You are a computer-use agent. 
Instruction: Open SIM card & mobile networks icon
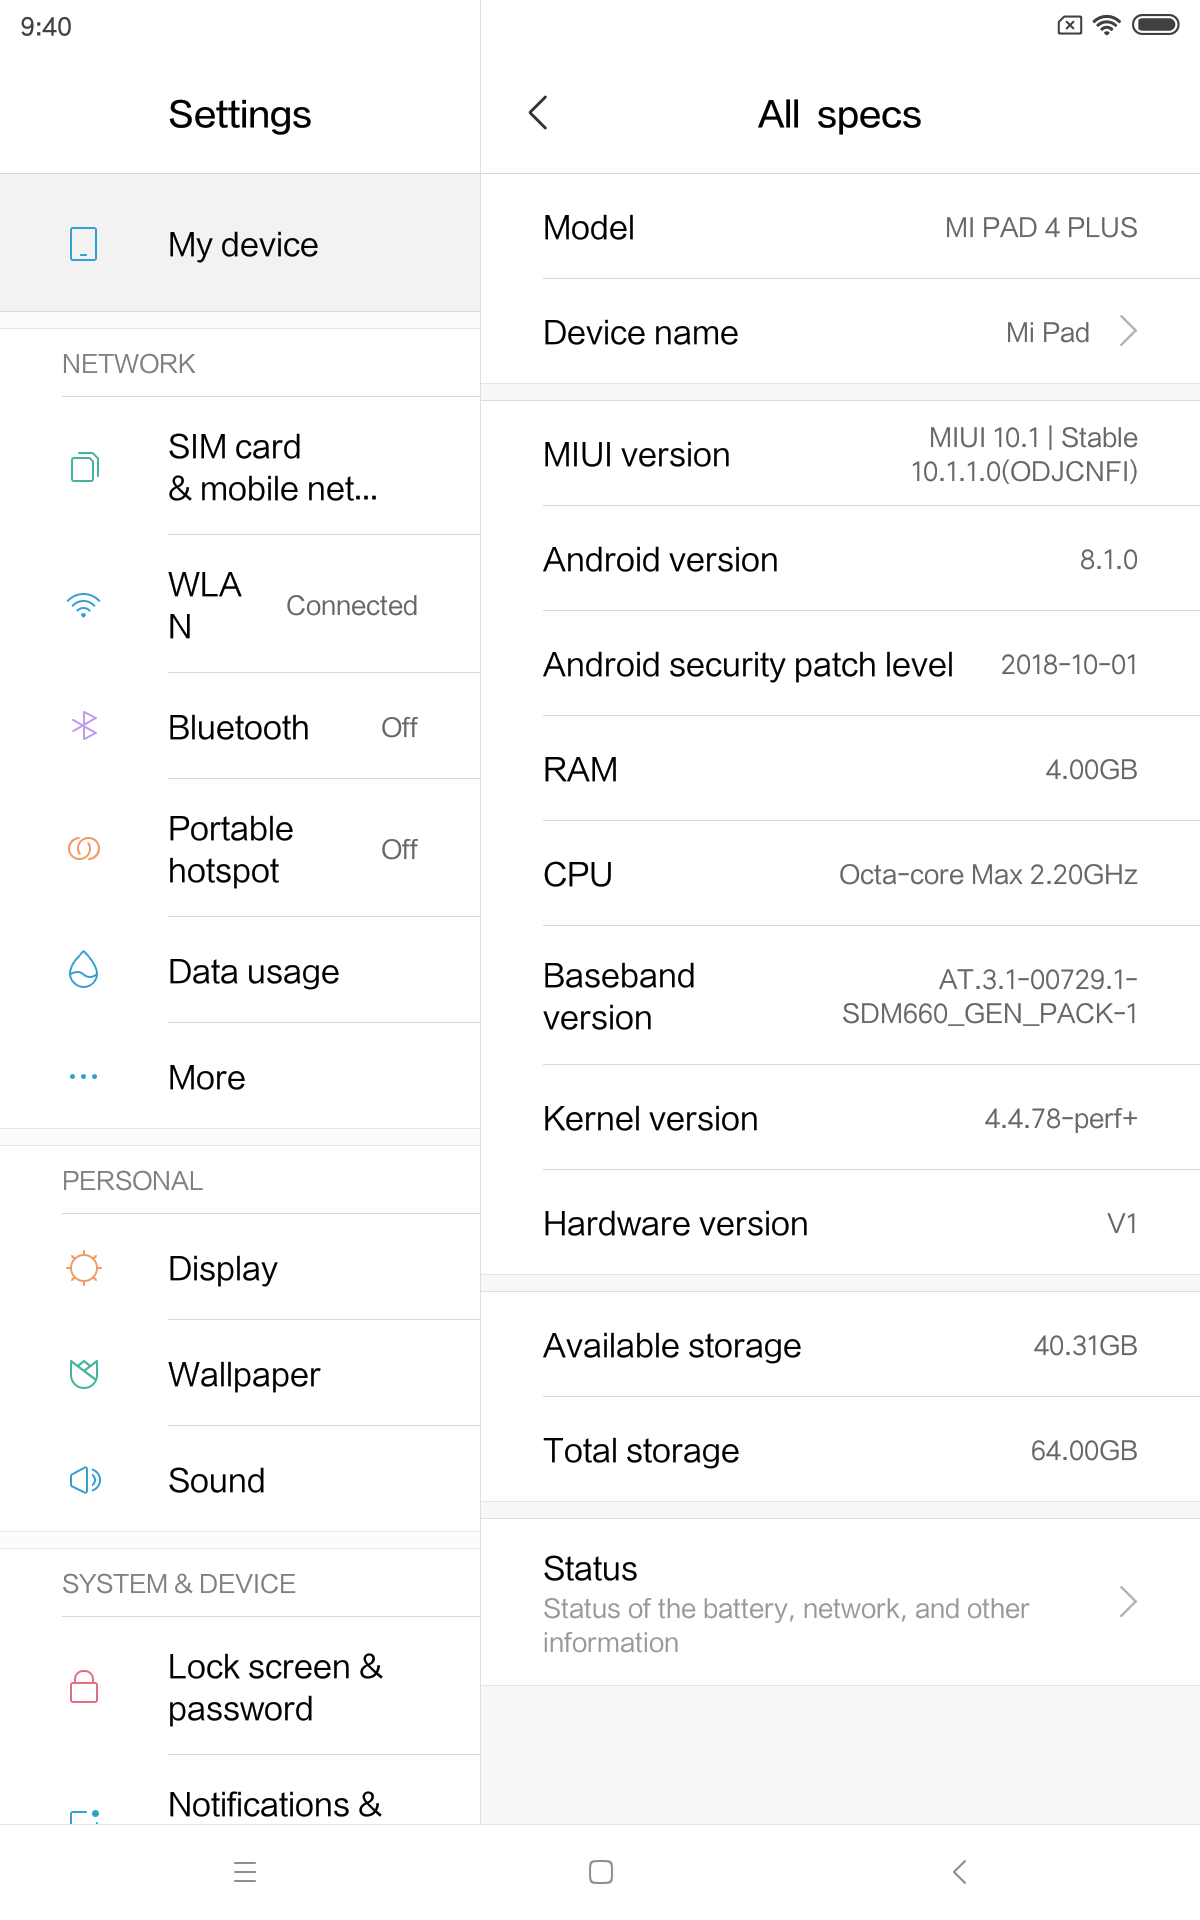coord(84,467)
